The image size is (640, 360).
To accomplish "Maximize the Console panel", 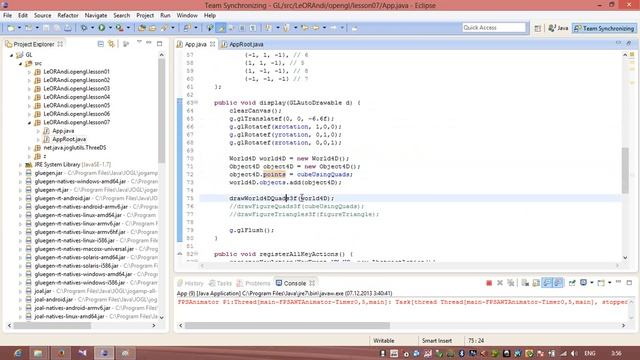I will click(x=629, y=282).
